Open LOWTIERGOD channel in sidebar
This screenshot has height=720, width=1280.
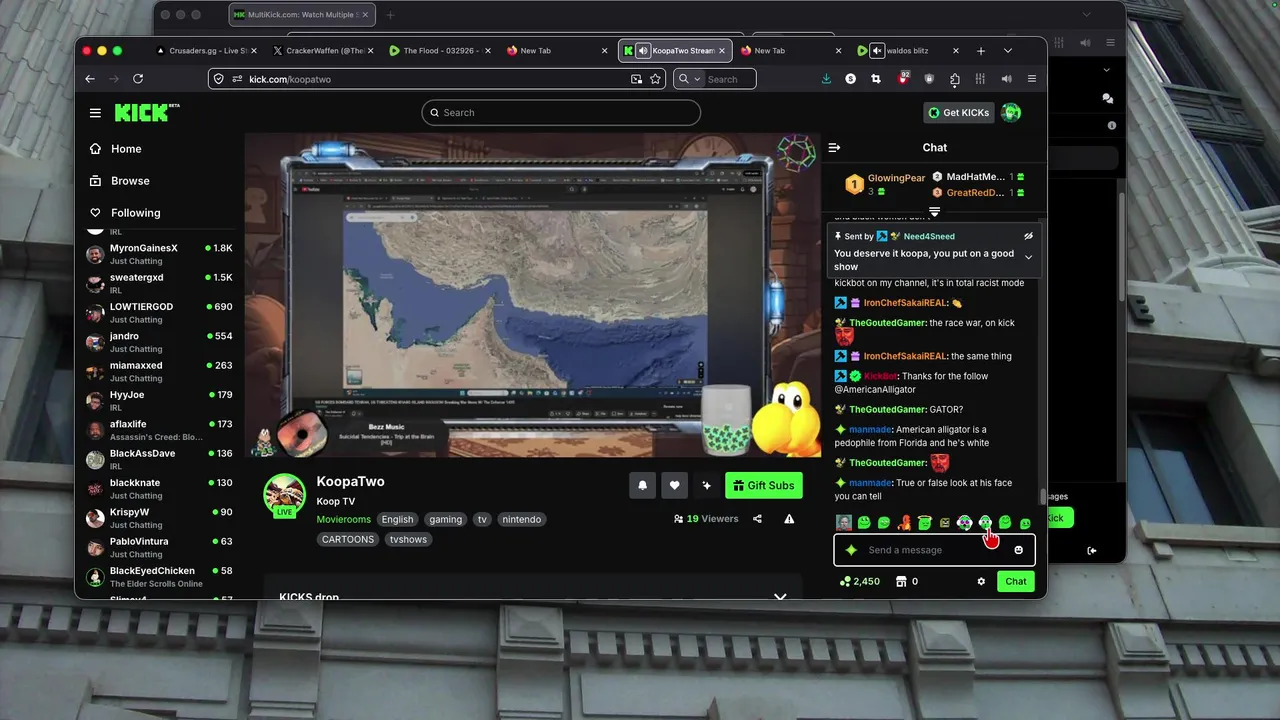(160, 313)
